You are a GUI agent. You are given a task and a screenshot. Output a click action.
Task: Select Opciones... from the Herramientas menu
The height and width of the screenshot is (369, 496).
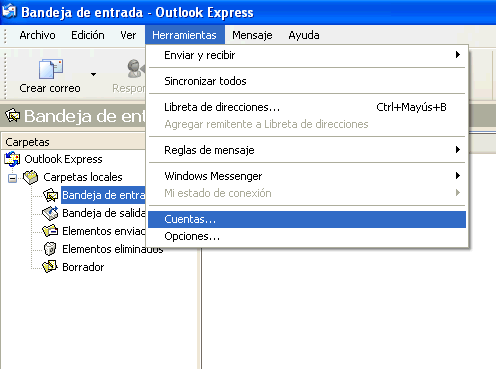[307, 236]
